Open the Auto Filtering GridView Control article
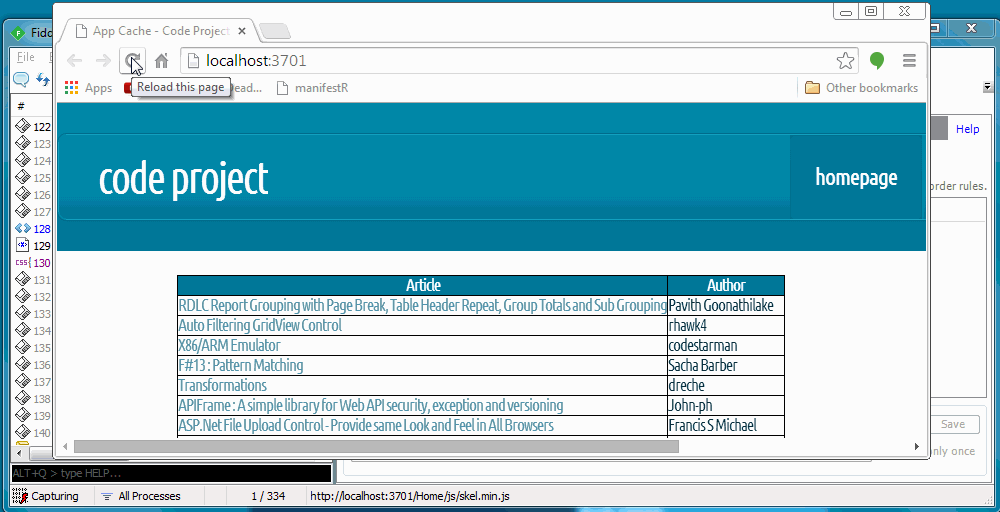The height and width of the screenshot is (512, 1000). [260, 325]
